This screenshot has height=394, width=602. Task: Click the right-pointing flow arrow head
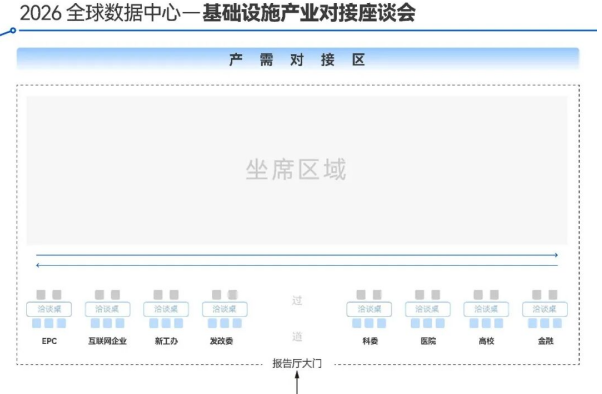556,255
